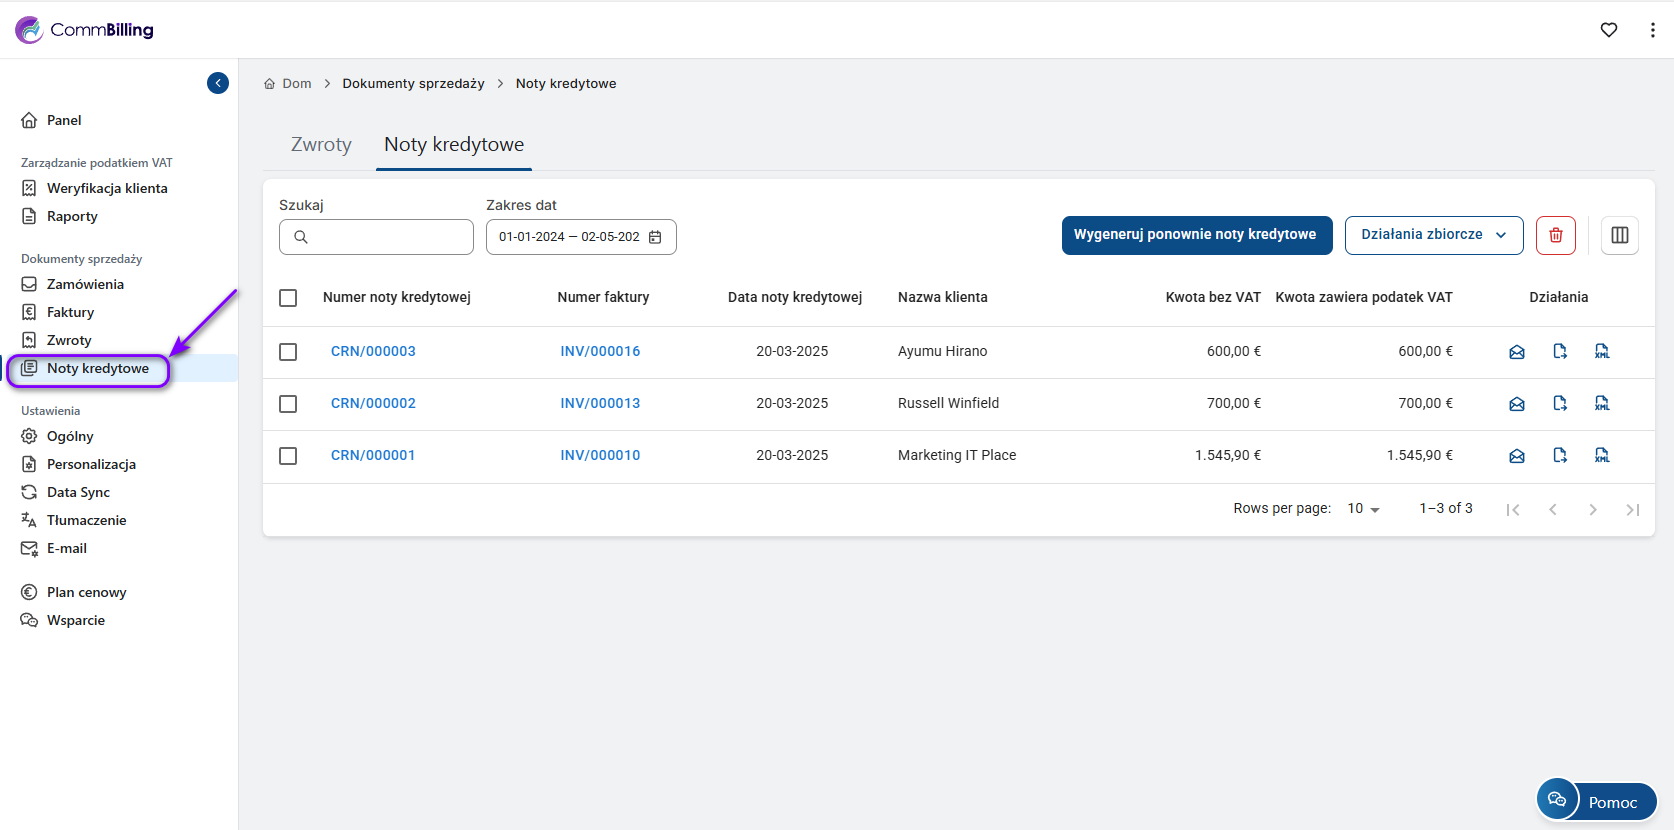
Task: Click the document download icon for CRN/000001
Action: [x=1560, y=456]
